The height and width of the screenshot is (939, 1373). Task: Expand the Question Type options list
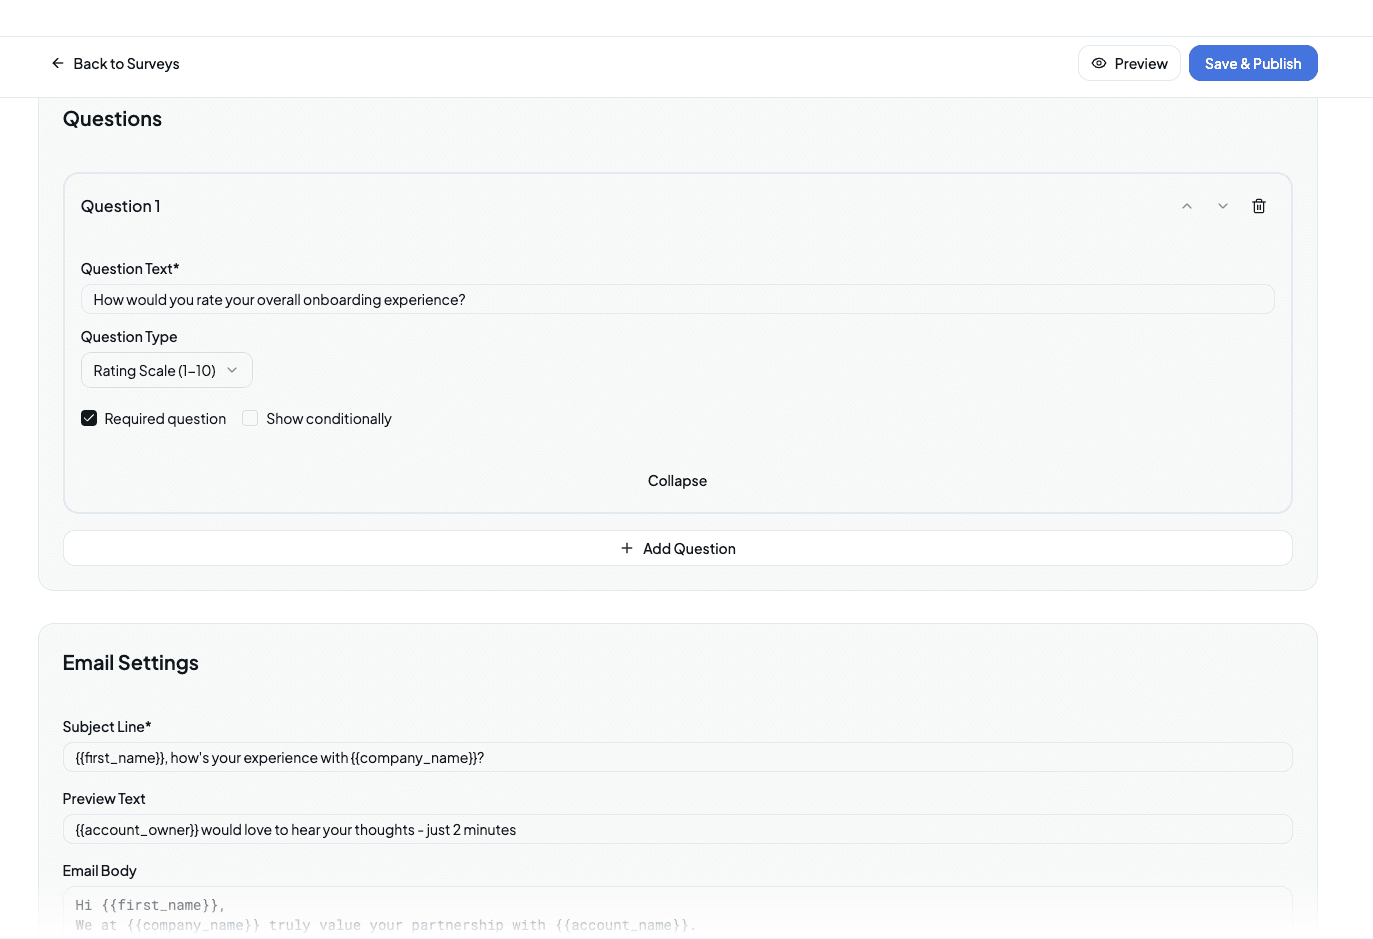pyautogui.click(x=166, y=370)
